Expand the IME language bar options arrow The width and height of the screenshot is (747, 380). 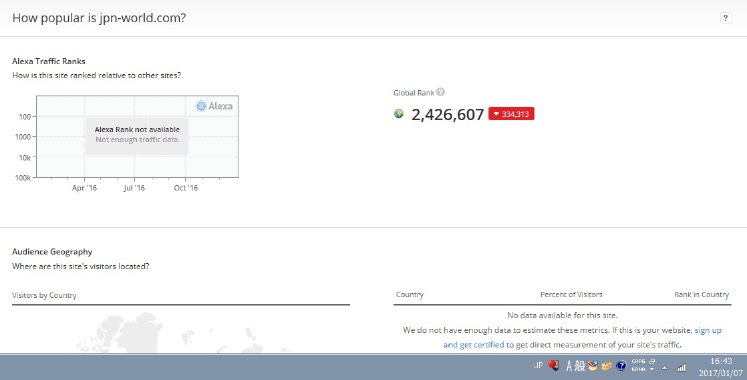[x=652, y=369]
